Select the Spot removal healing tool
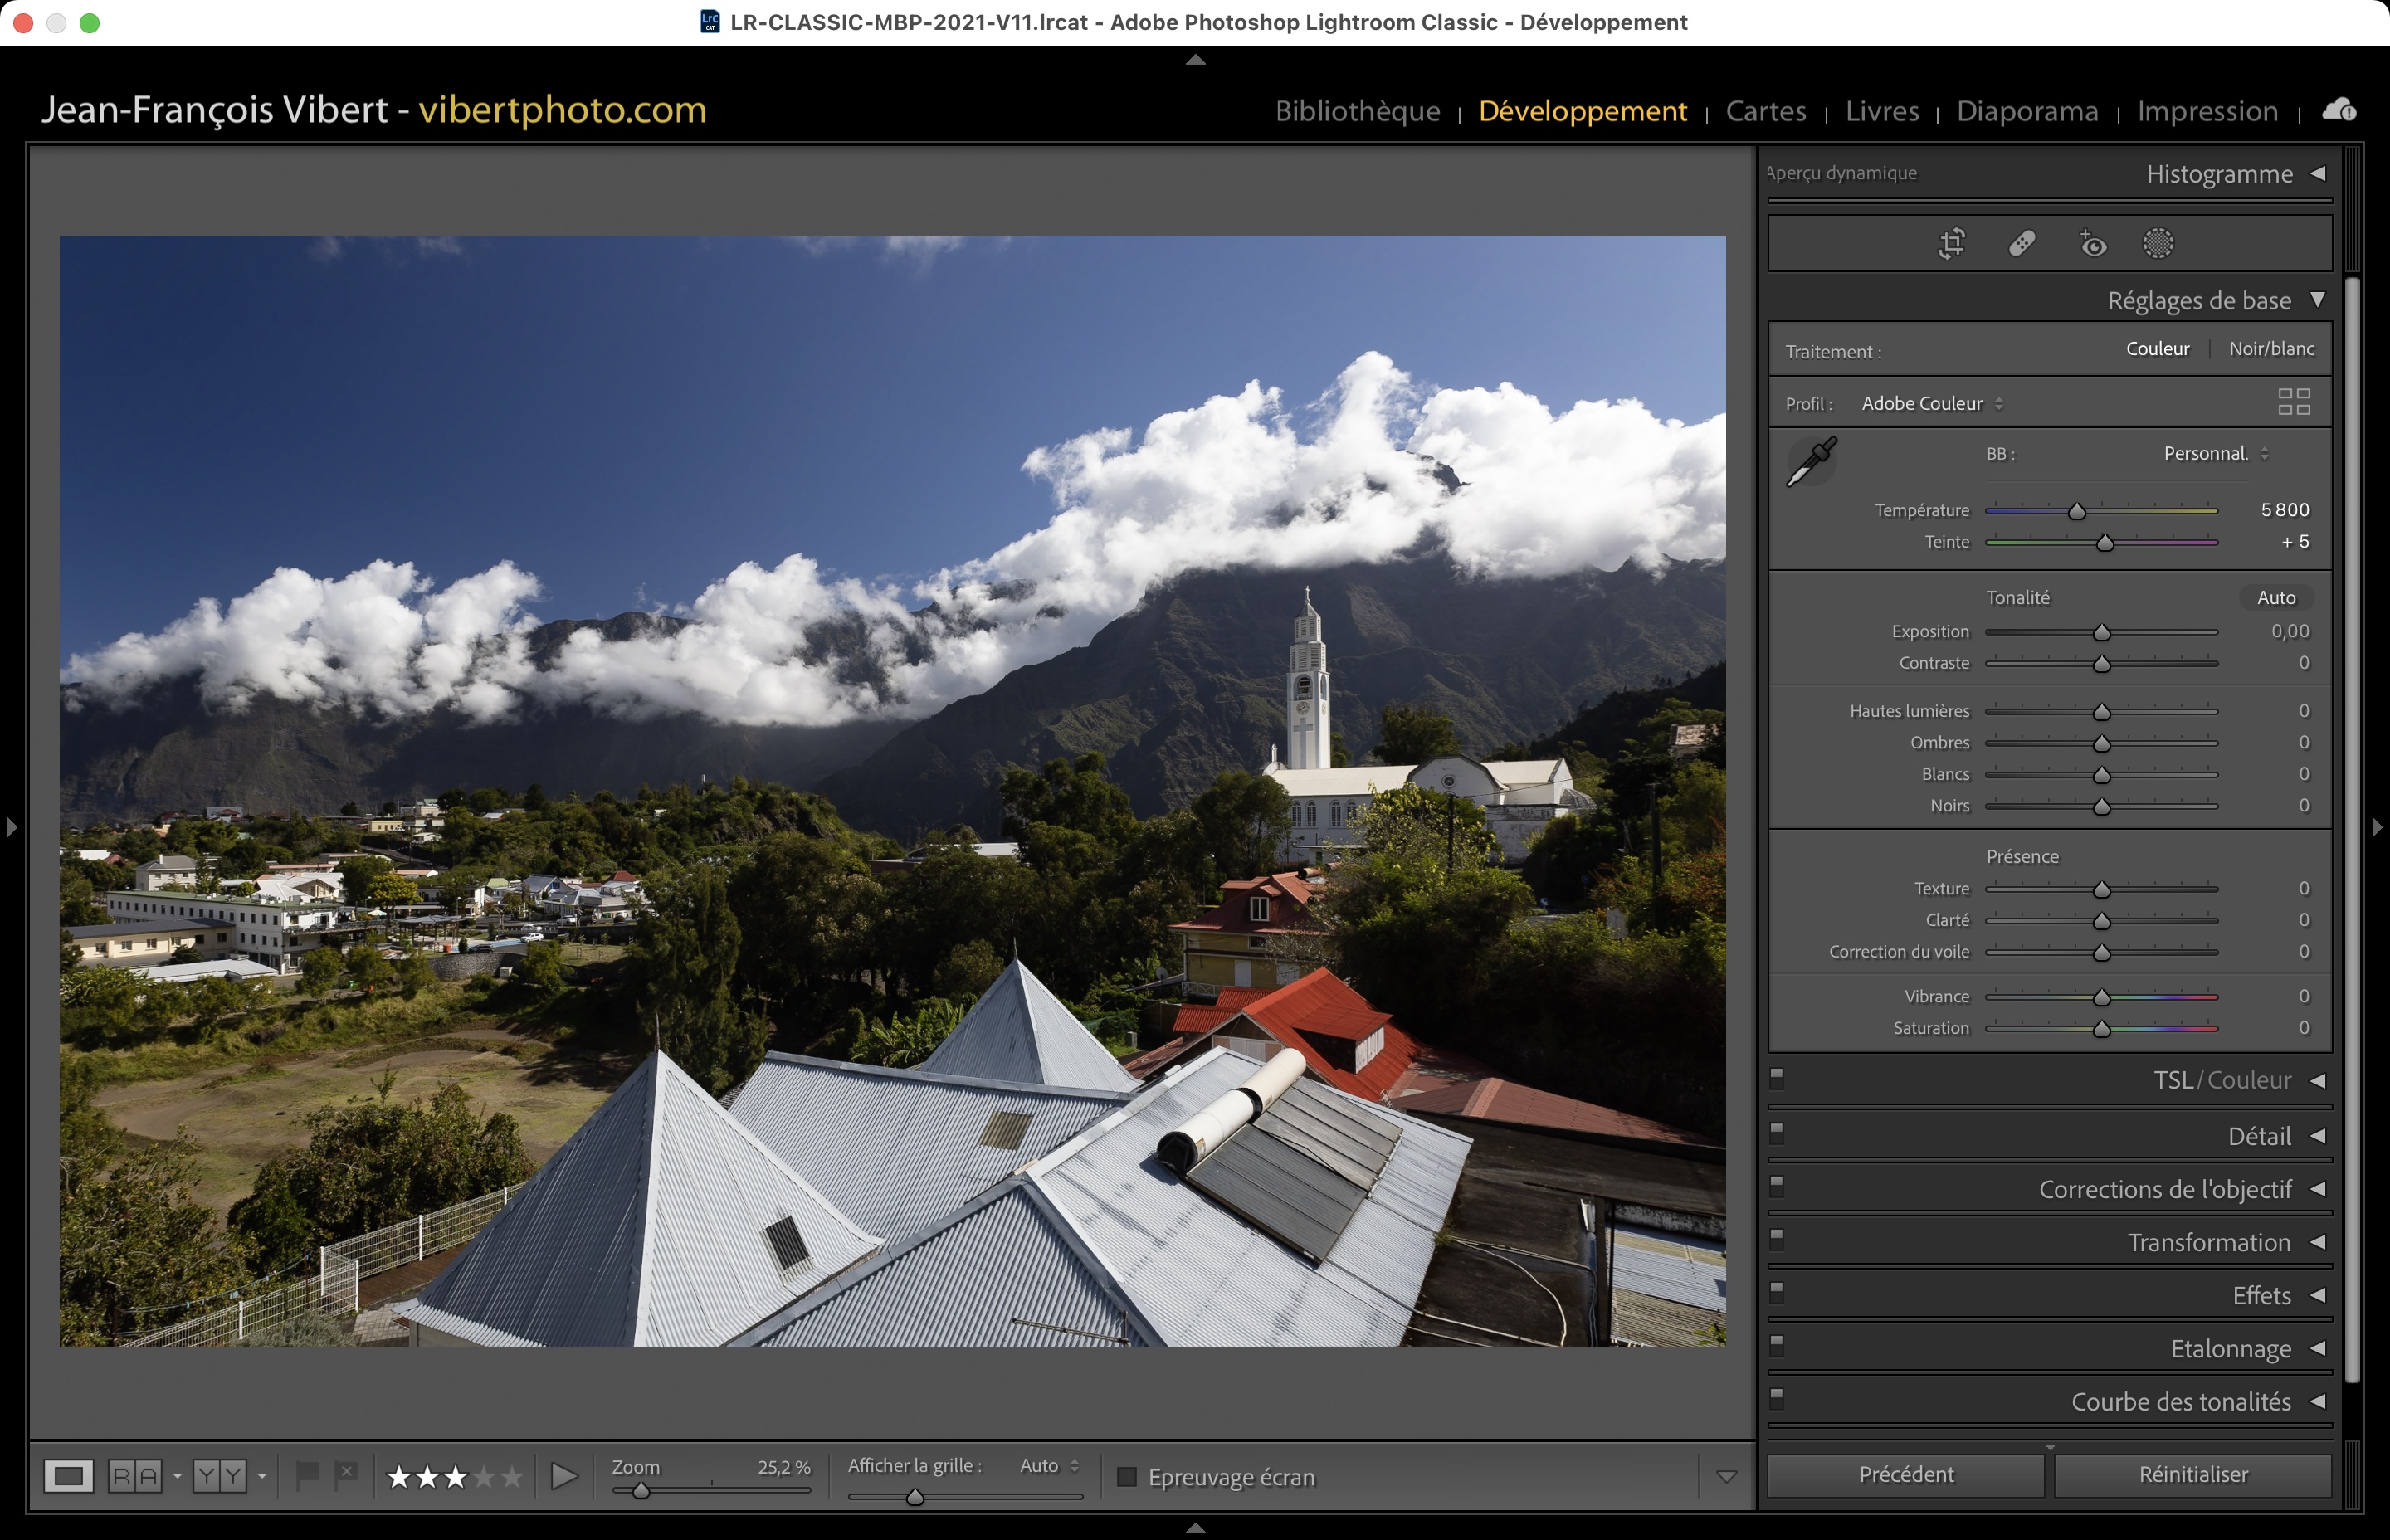Image resolution: width=2390 pixels, height=1540 pixels. click(x=2022, y=243)
